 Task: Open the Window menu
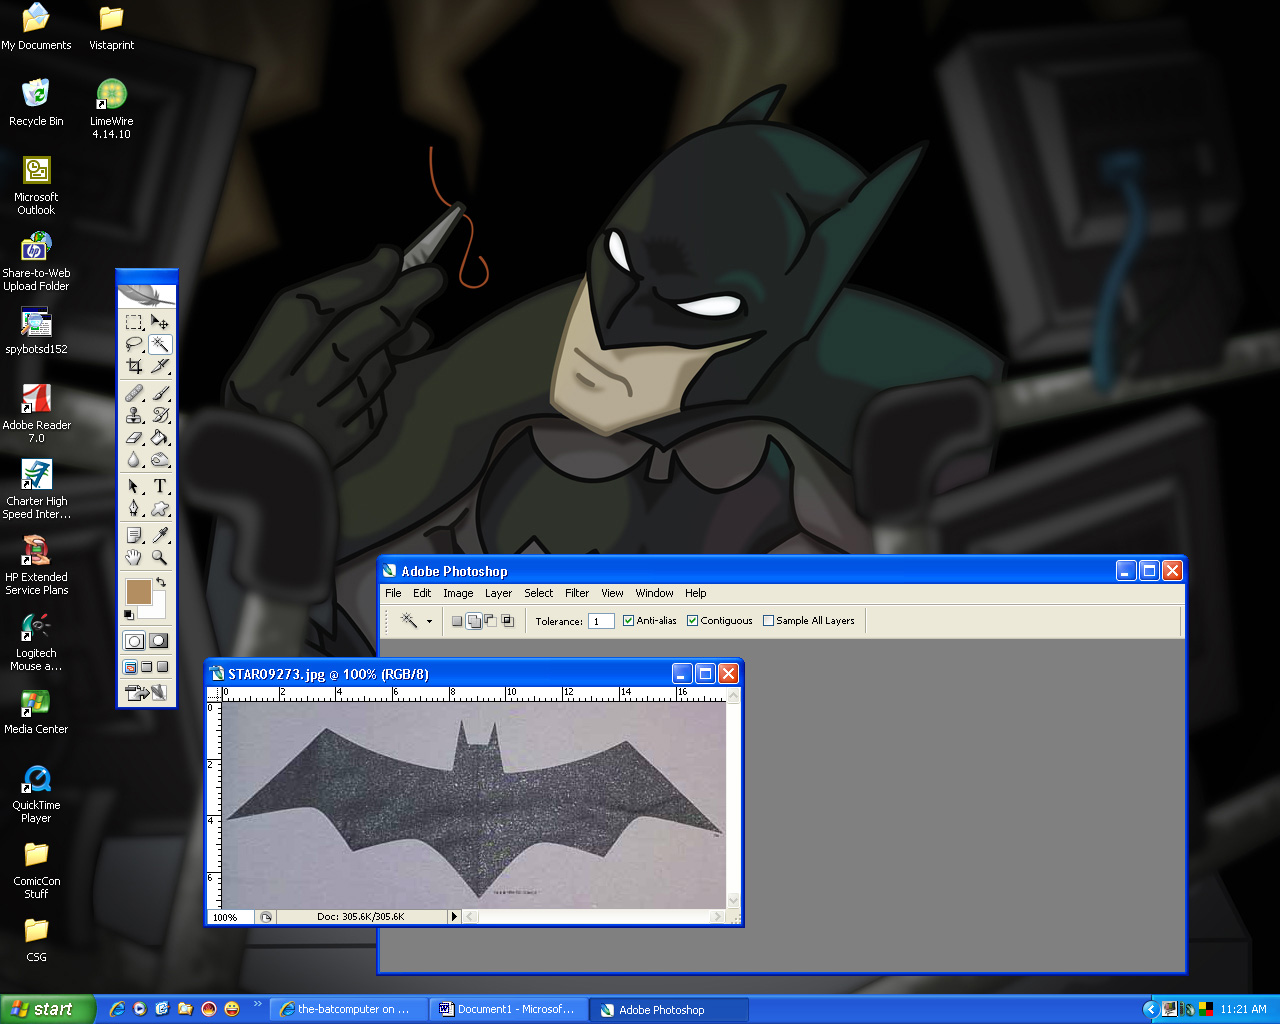[x=654, y=593]
